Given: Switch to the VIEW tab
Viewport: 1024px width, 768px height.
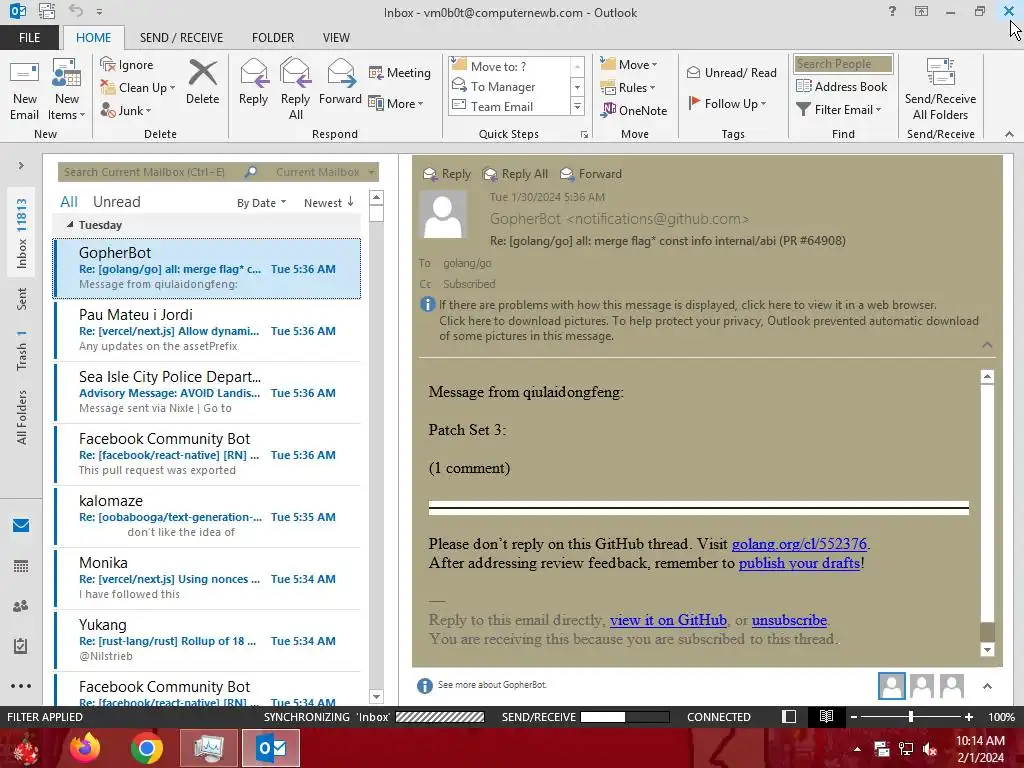Looking at the screenshot, I should (336, 38).
